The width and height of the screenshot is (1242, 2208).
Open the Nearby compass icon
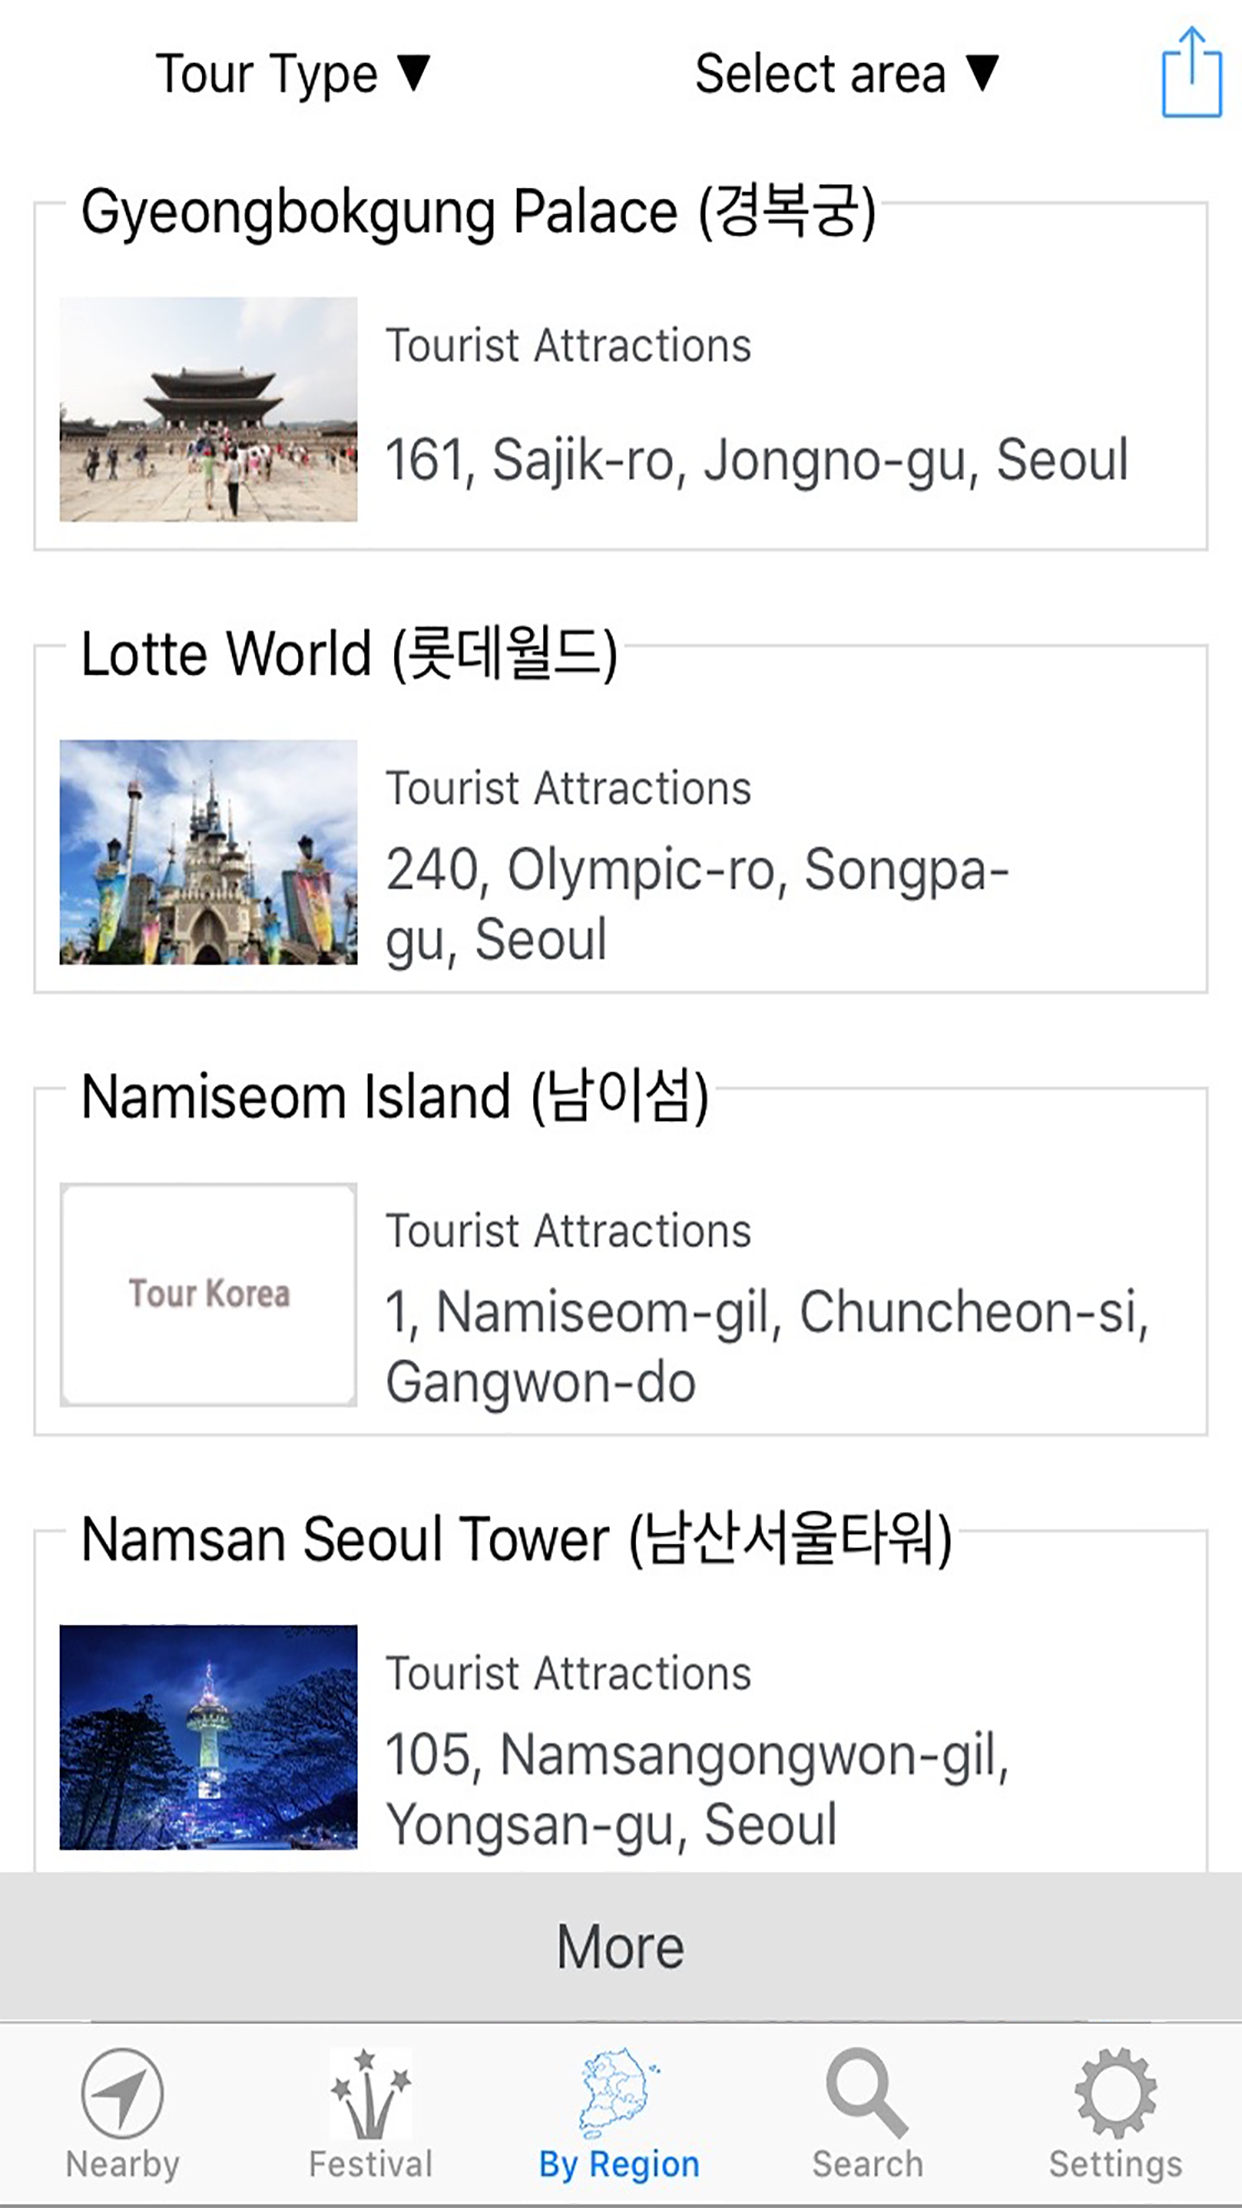pos(122,2093)
